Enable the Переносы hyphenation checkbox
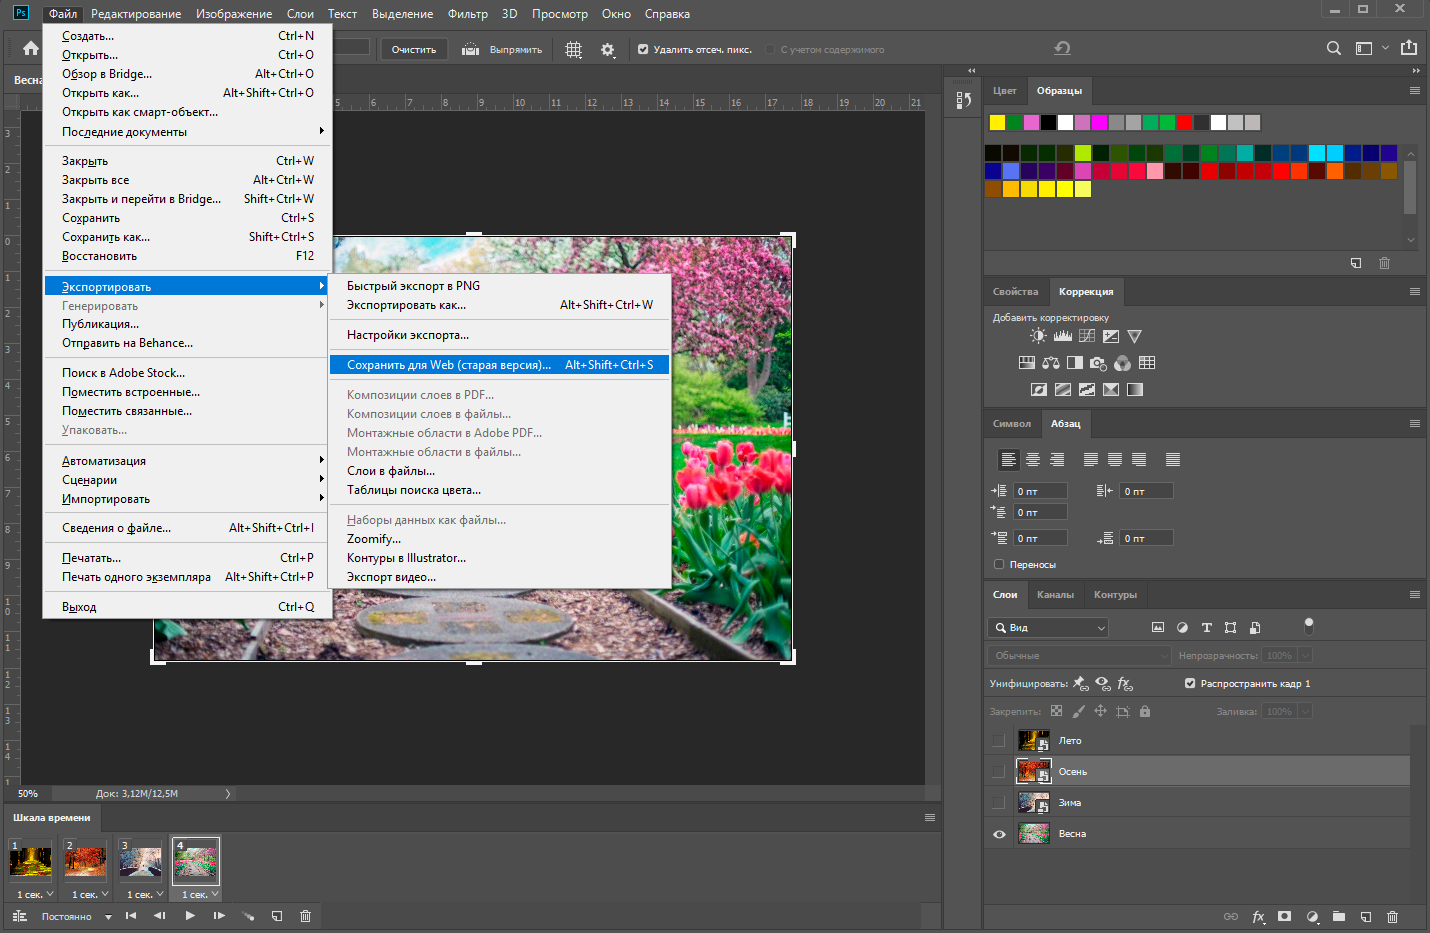The width and height of the screenshot is (1430, 933). (x=999, y=564)
